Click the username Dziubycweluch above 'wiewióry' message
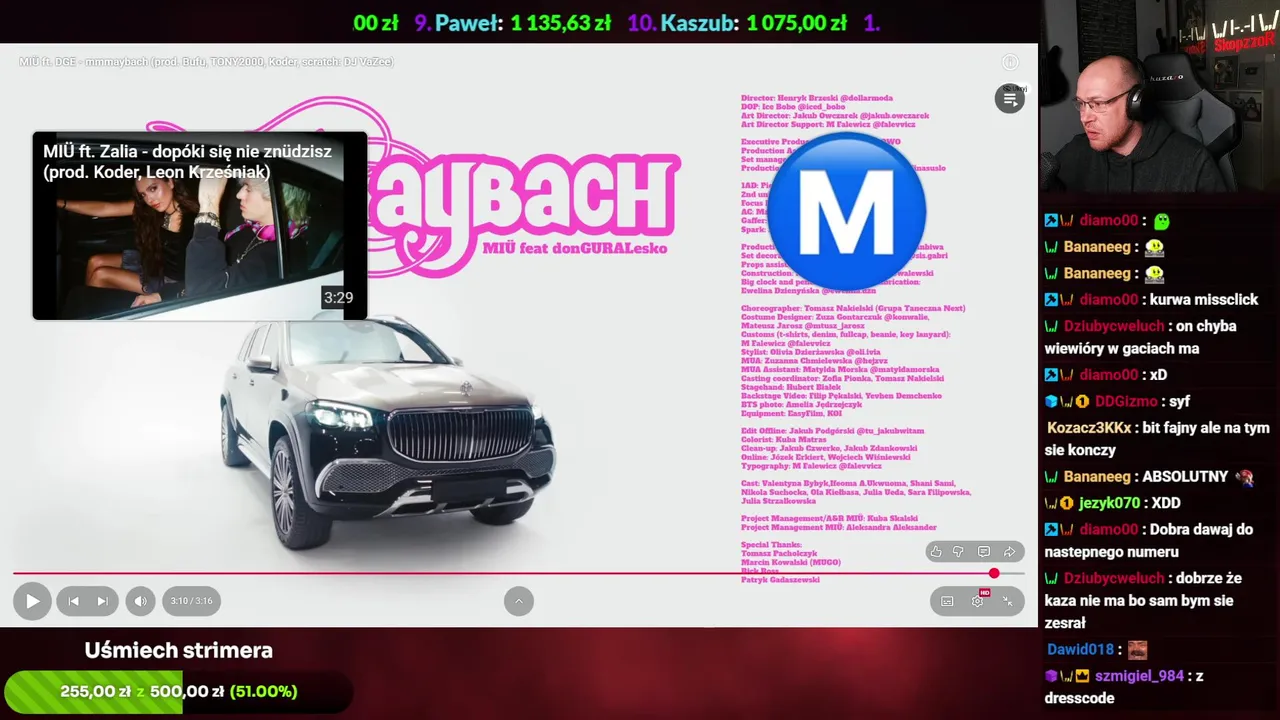Image resolution: width=1280 pixels, height=720 pixels. point(1114,326)
